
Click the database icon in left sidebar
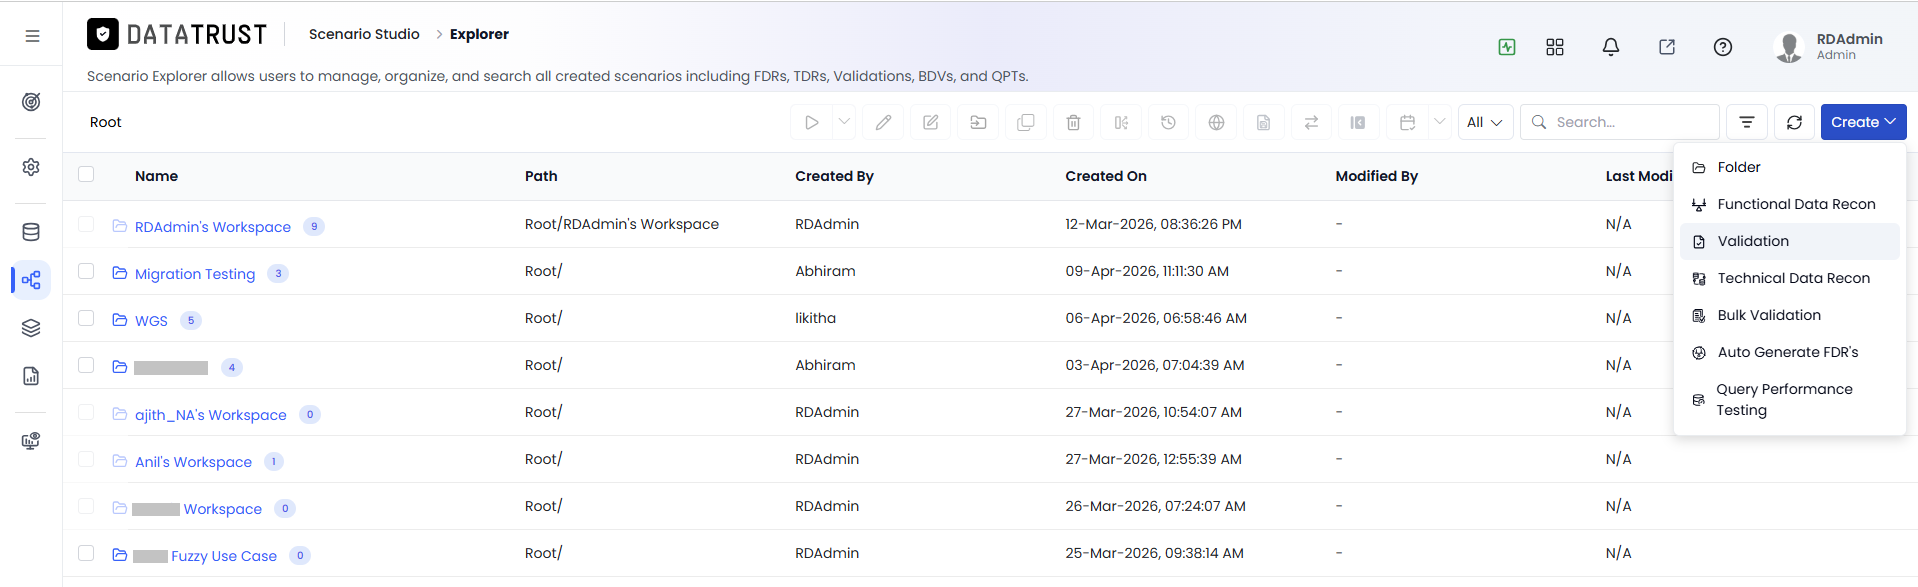31,232
